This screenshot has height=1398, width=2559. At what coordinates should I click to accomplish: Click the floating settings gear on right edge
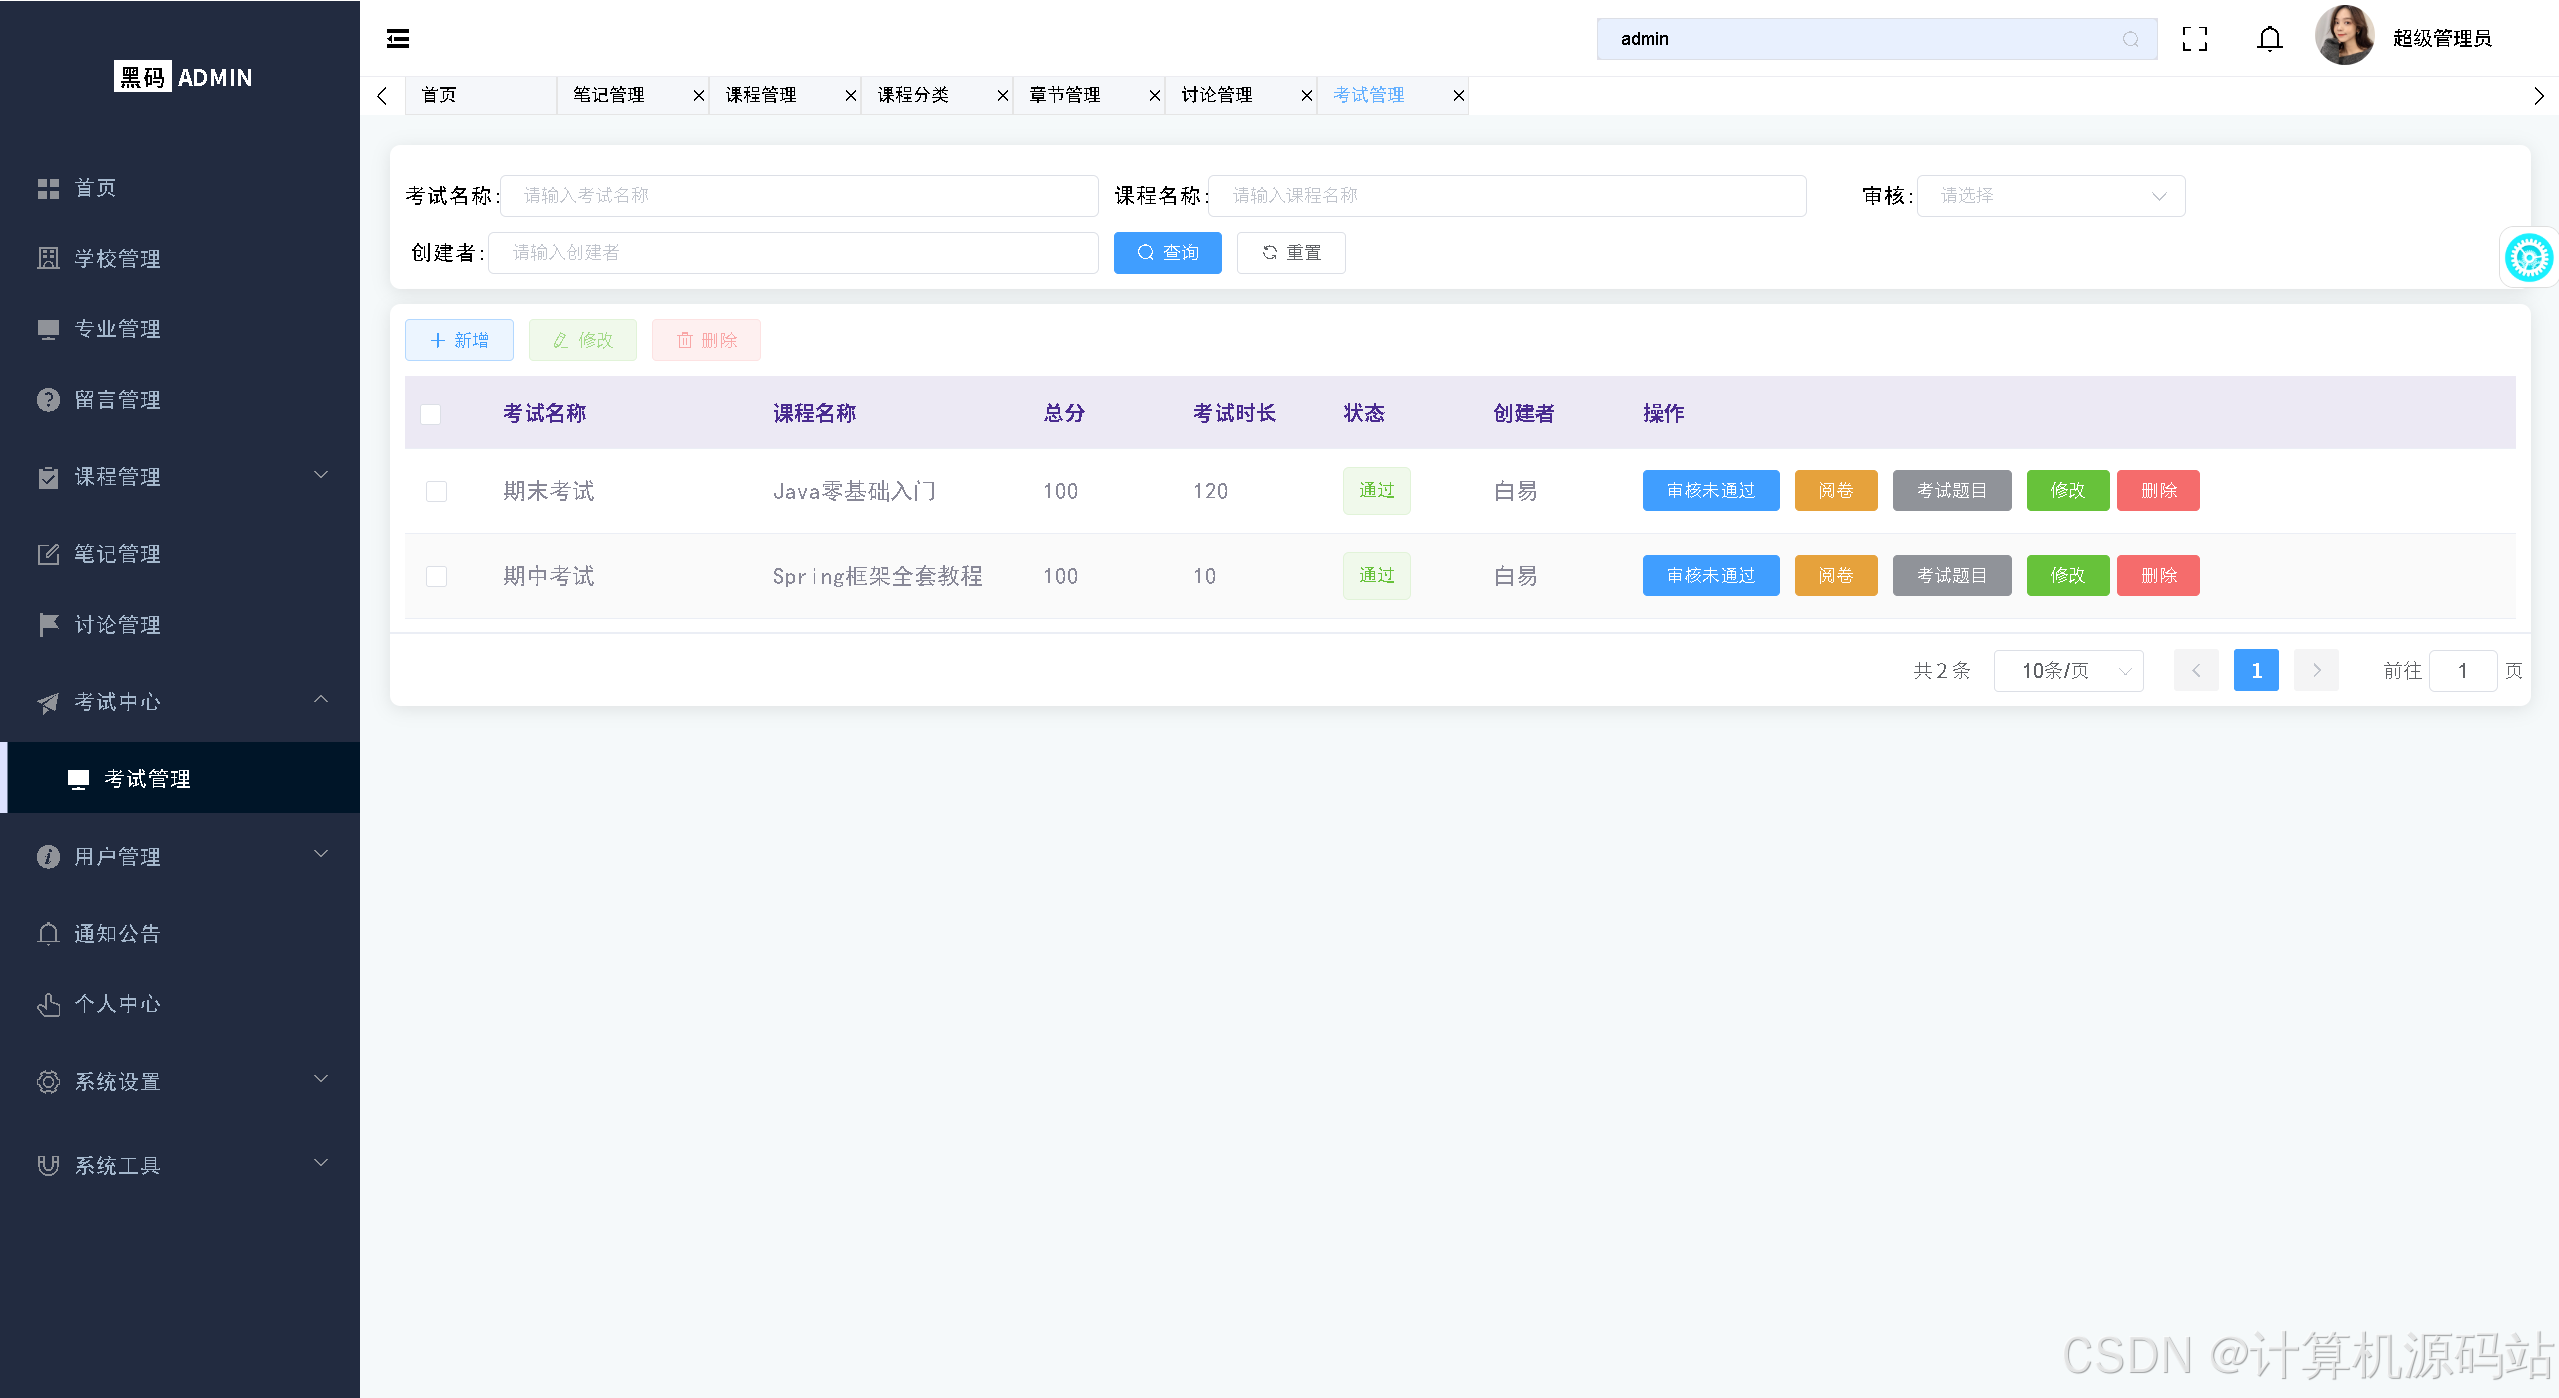2529,257
